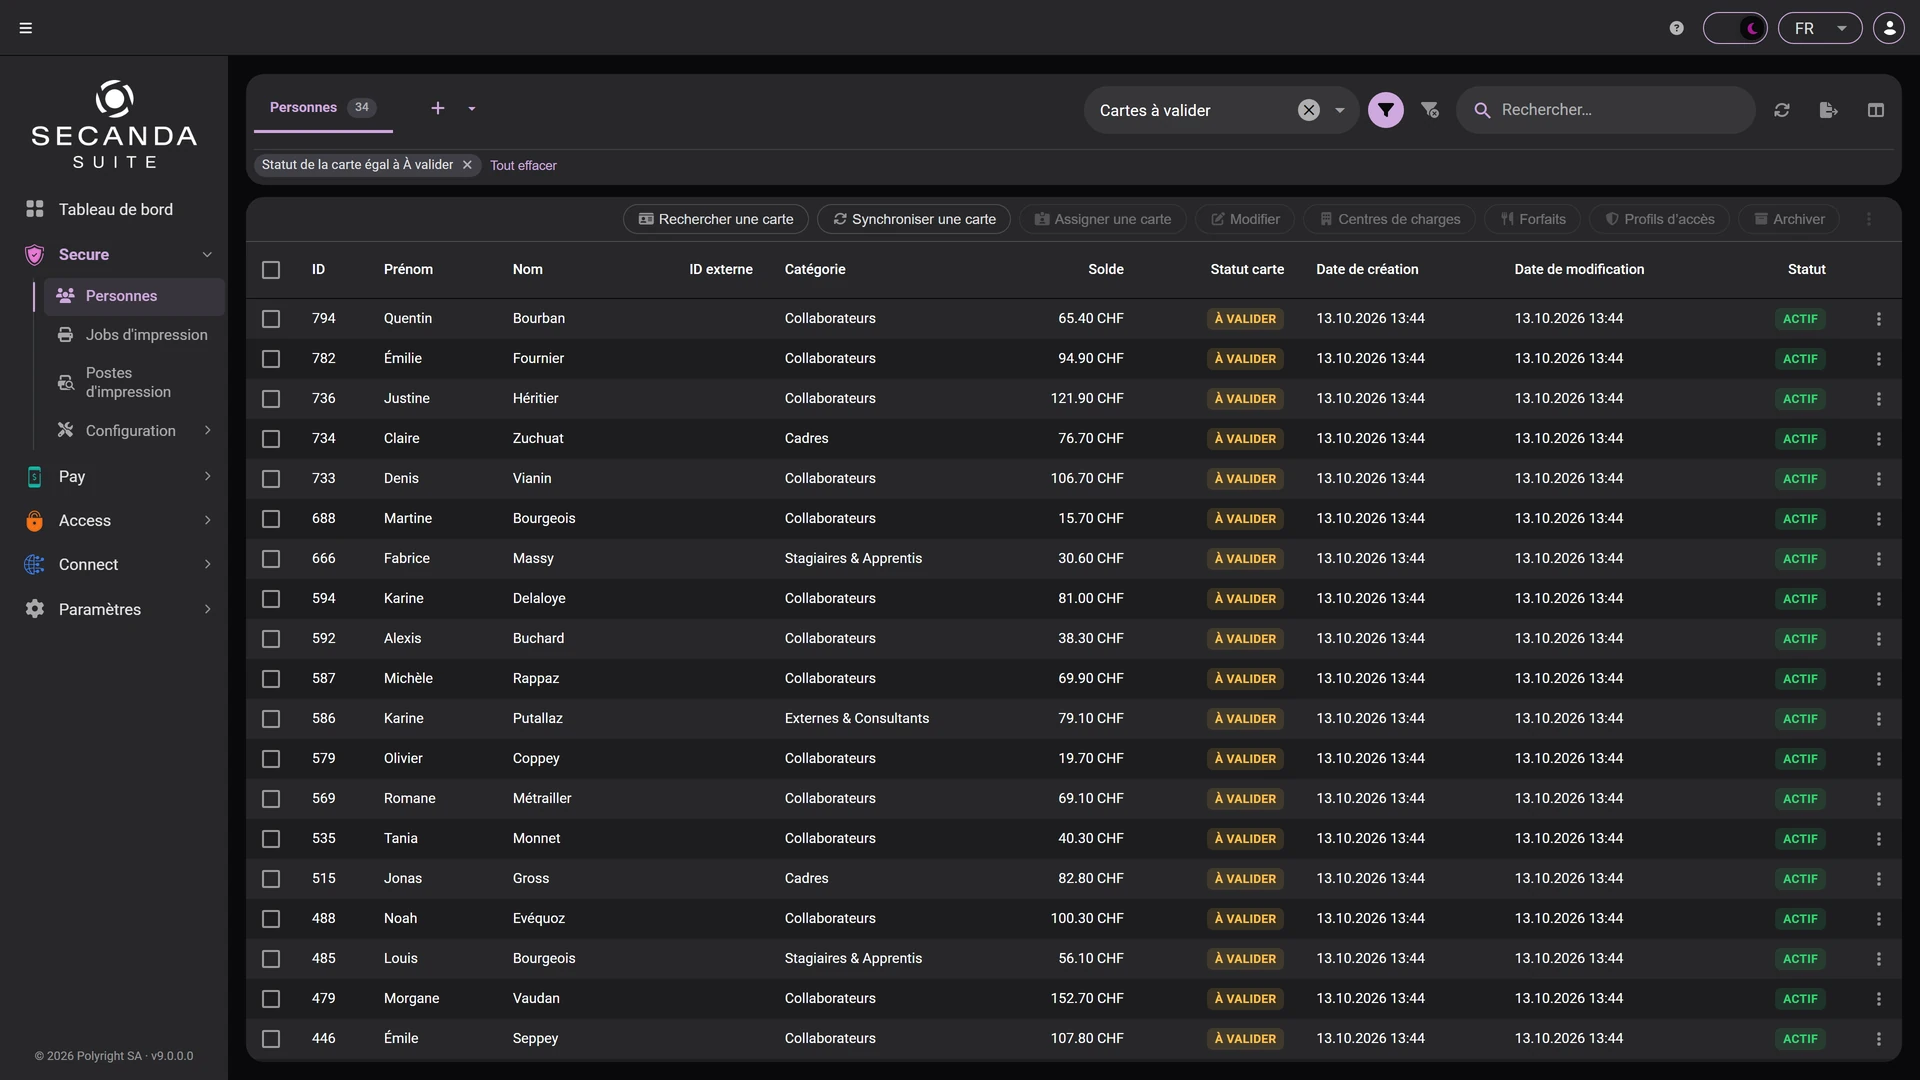Open Tableau de bord in the sidebar
The height and width of the screenshot is (1080, 1920).
click(114, 209)
